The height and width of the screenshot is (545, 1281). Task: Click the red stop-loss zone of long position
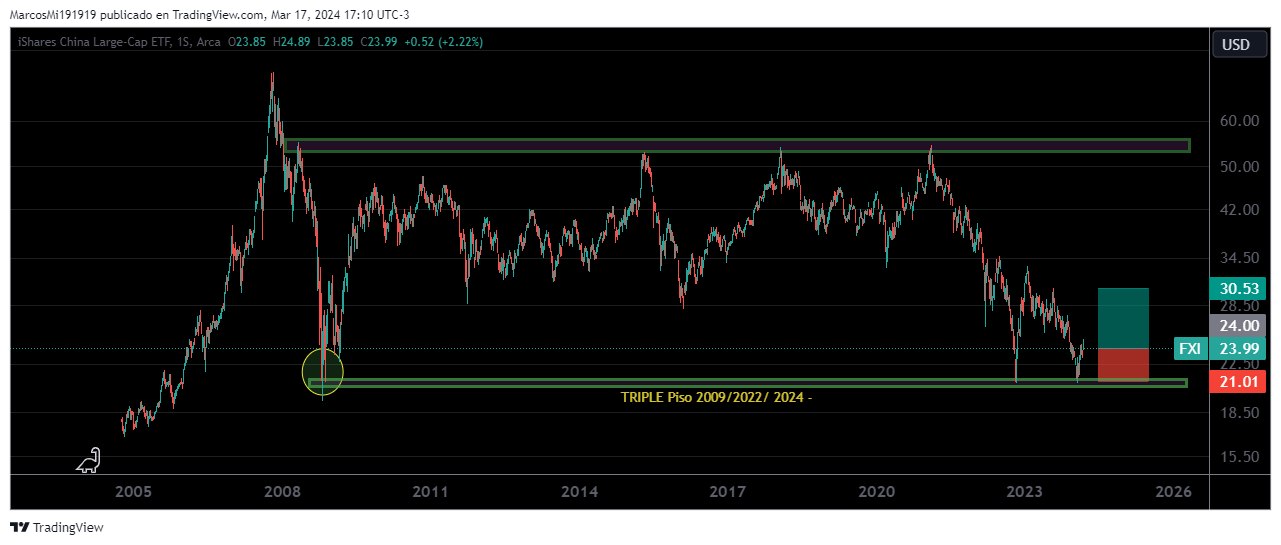point(1122,364)
